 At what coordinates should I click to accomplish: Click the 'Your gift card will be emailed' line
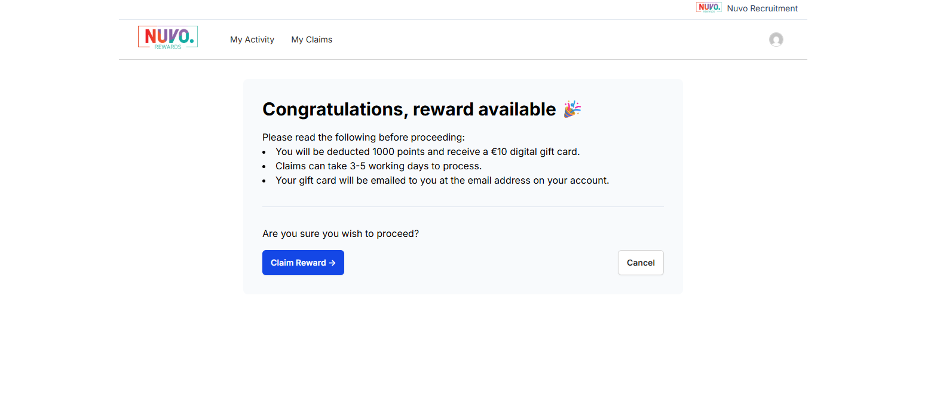[x=442, y=181]
